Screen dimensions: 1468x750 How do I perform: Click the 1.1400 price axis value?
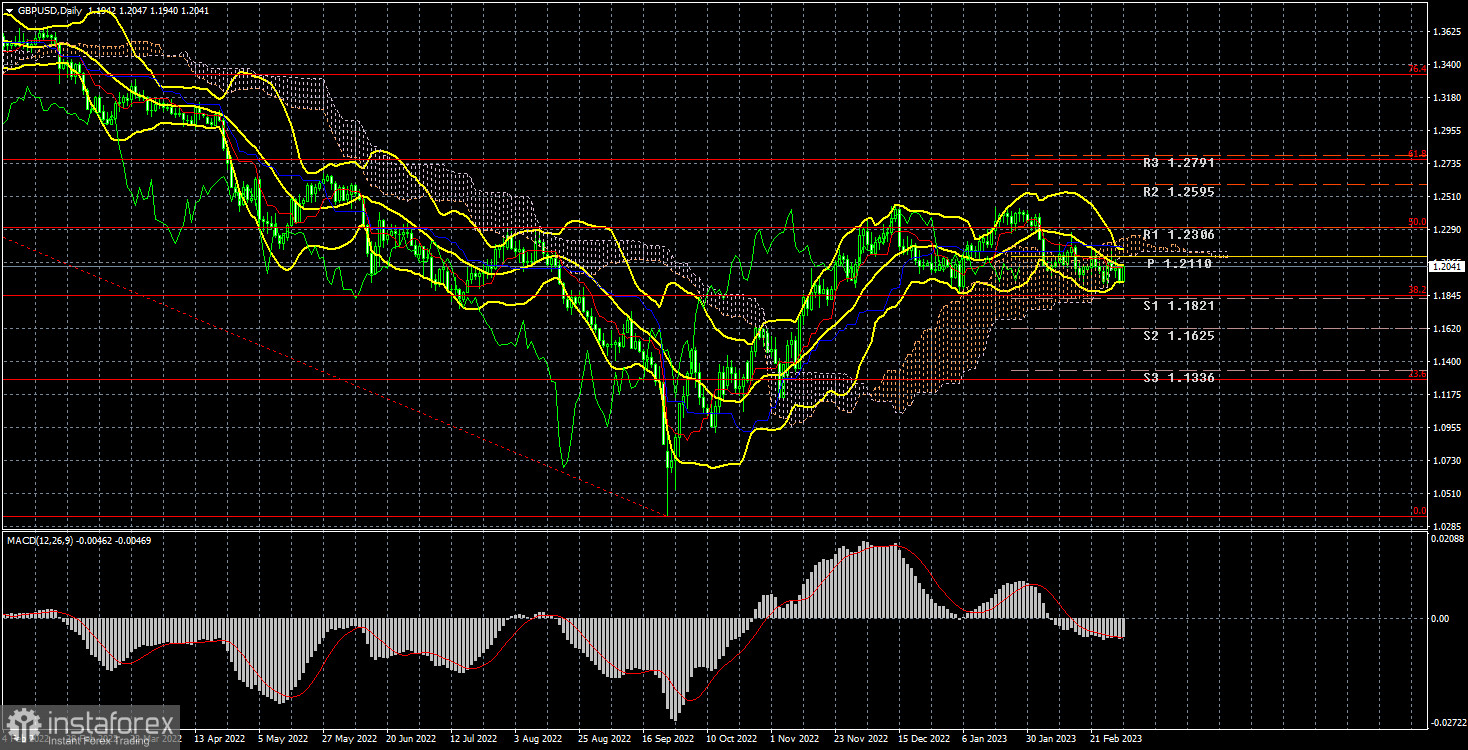pyautogui.click(x=1446, y=362)
